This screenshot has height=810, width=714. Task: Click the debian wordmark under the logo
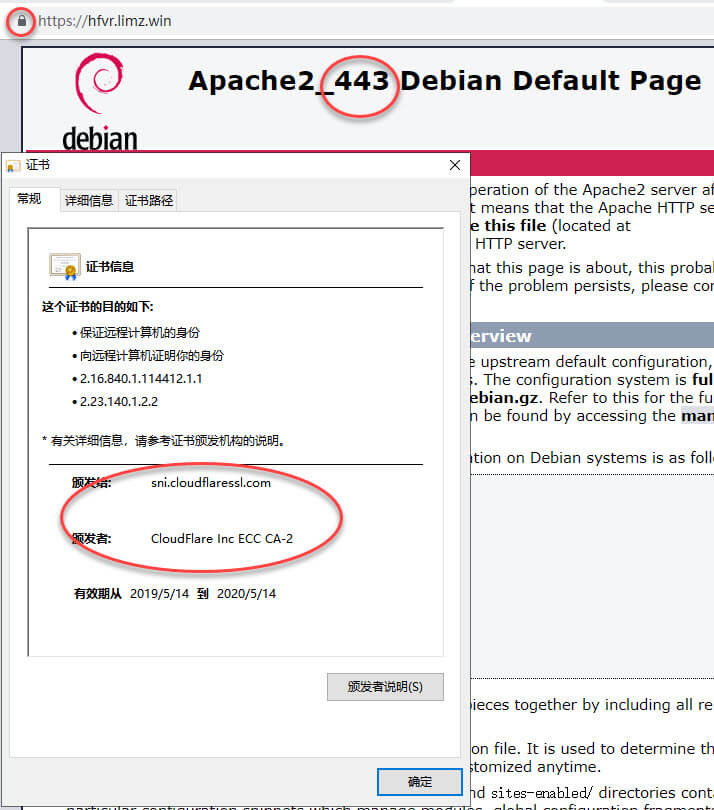tap(100, 138)
